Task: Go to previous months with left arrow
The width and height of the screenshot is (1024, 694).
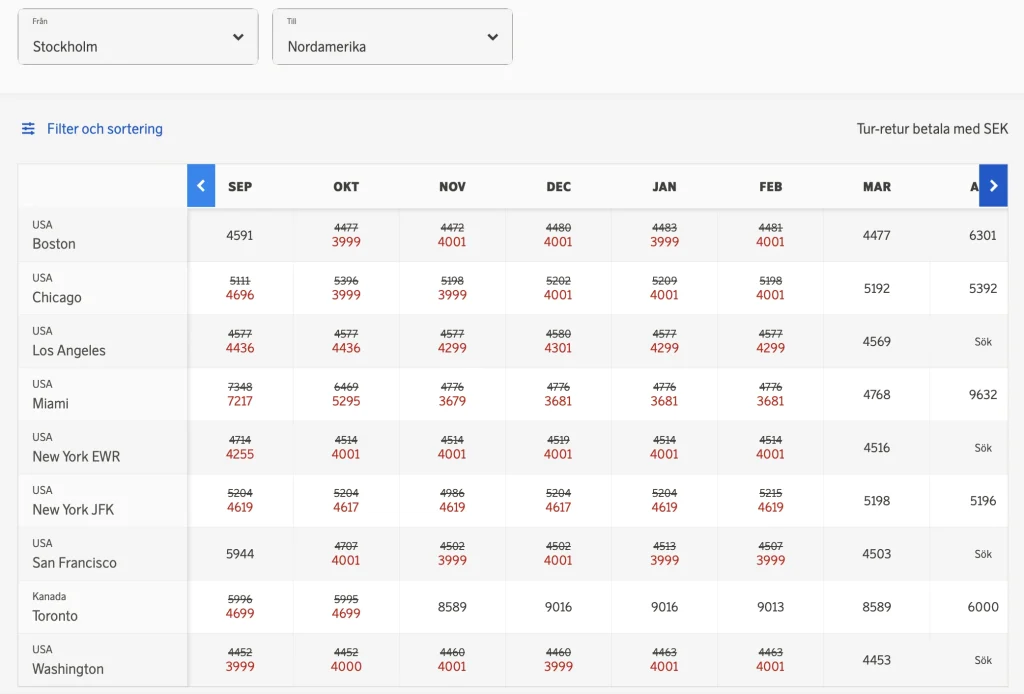Action: coord(201,186)
